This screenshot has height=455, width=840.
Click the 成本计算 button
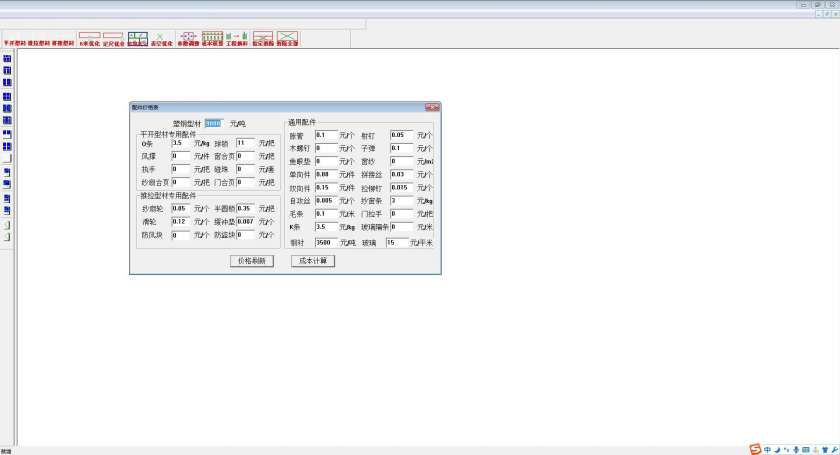click(x=313, y=260)
